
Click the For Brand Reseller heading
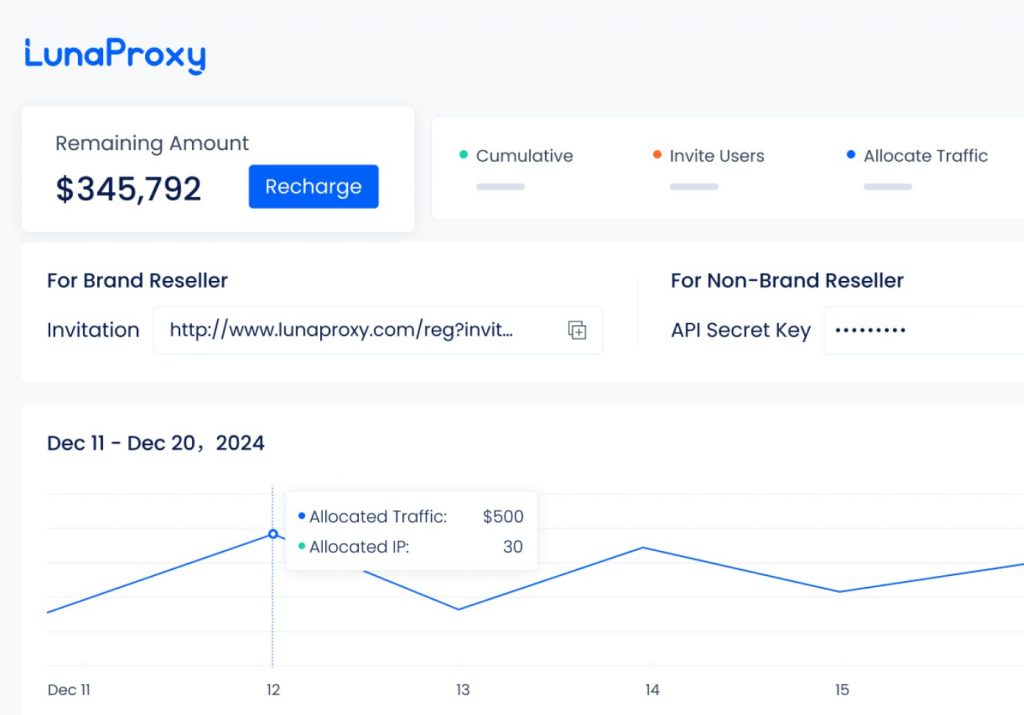tap(137, 281)
